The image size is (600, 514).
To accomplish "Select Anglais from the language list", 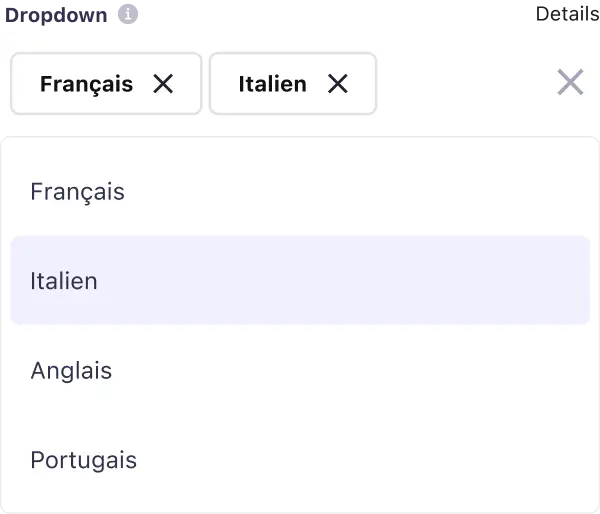I will click(71, 371).
